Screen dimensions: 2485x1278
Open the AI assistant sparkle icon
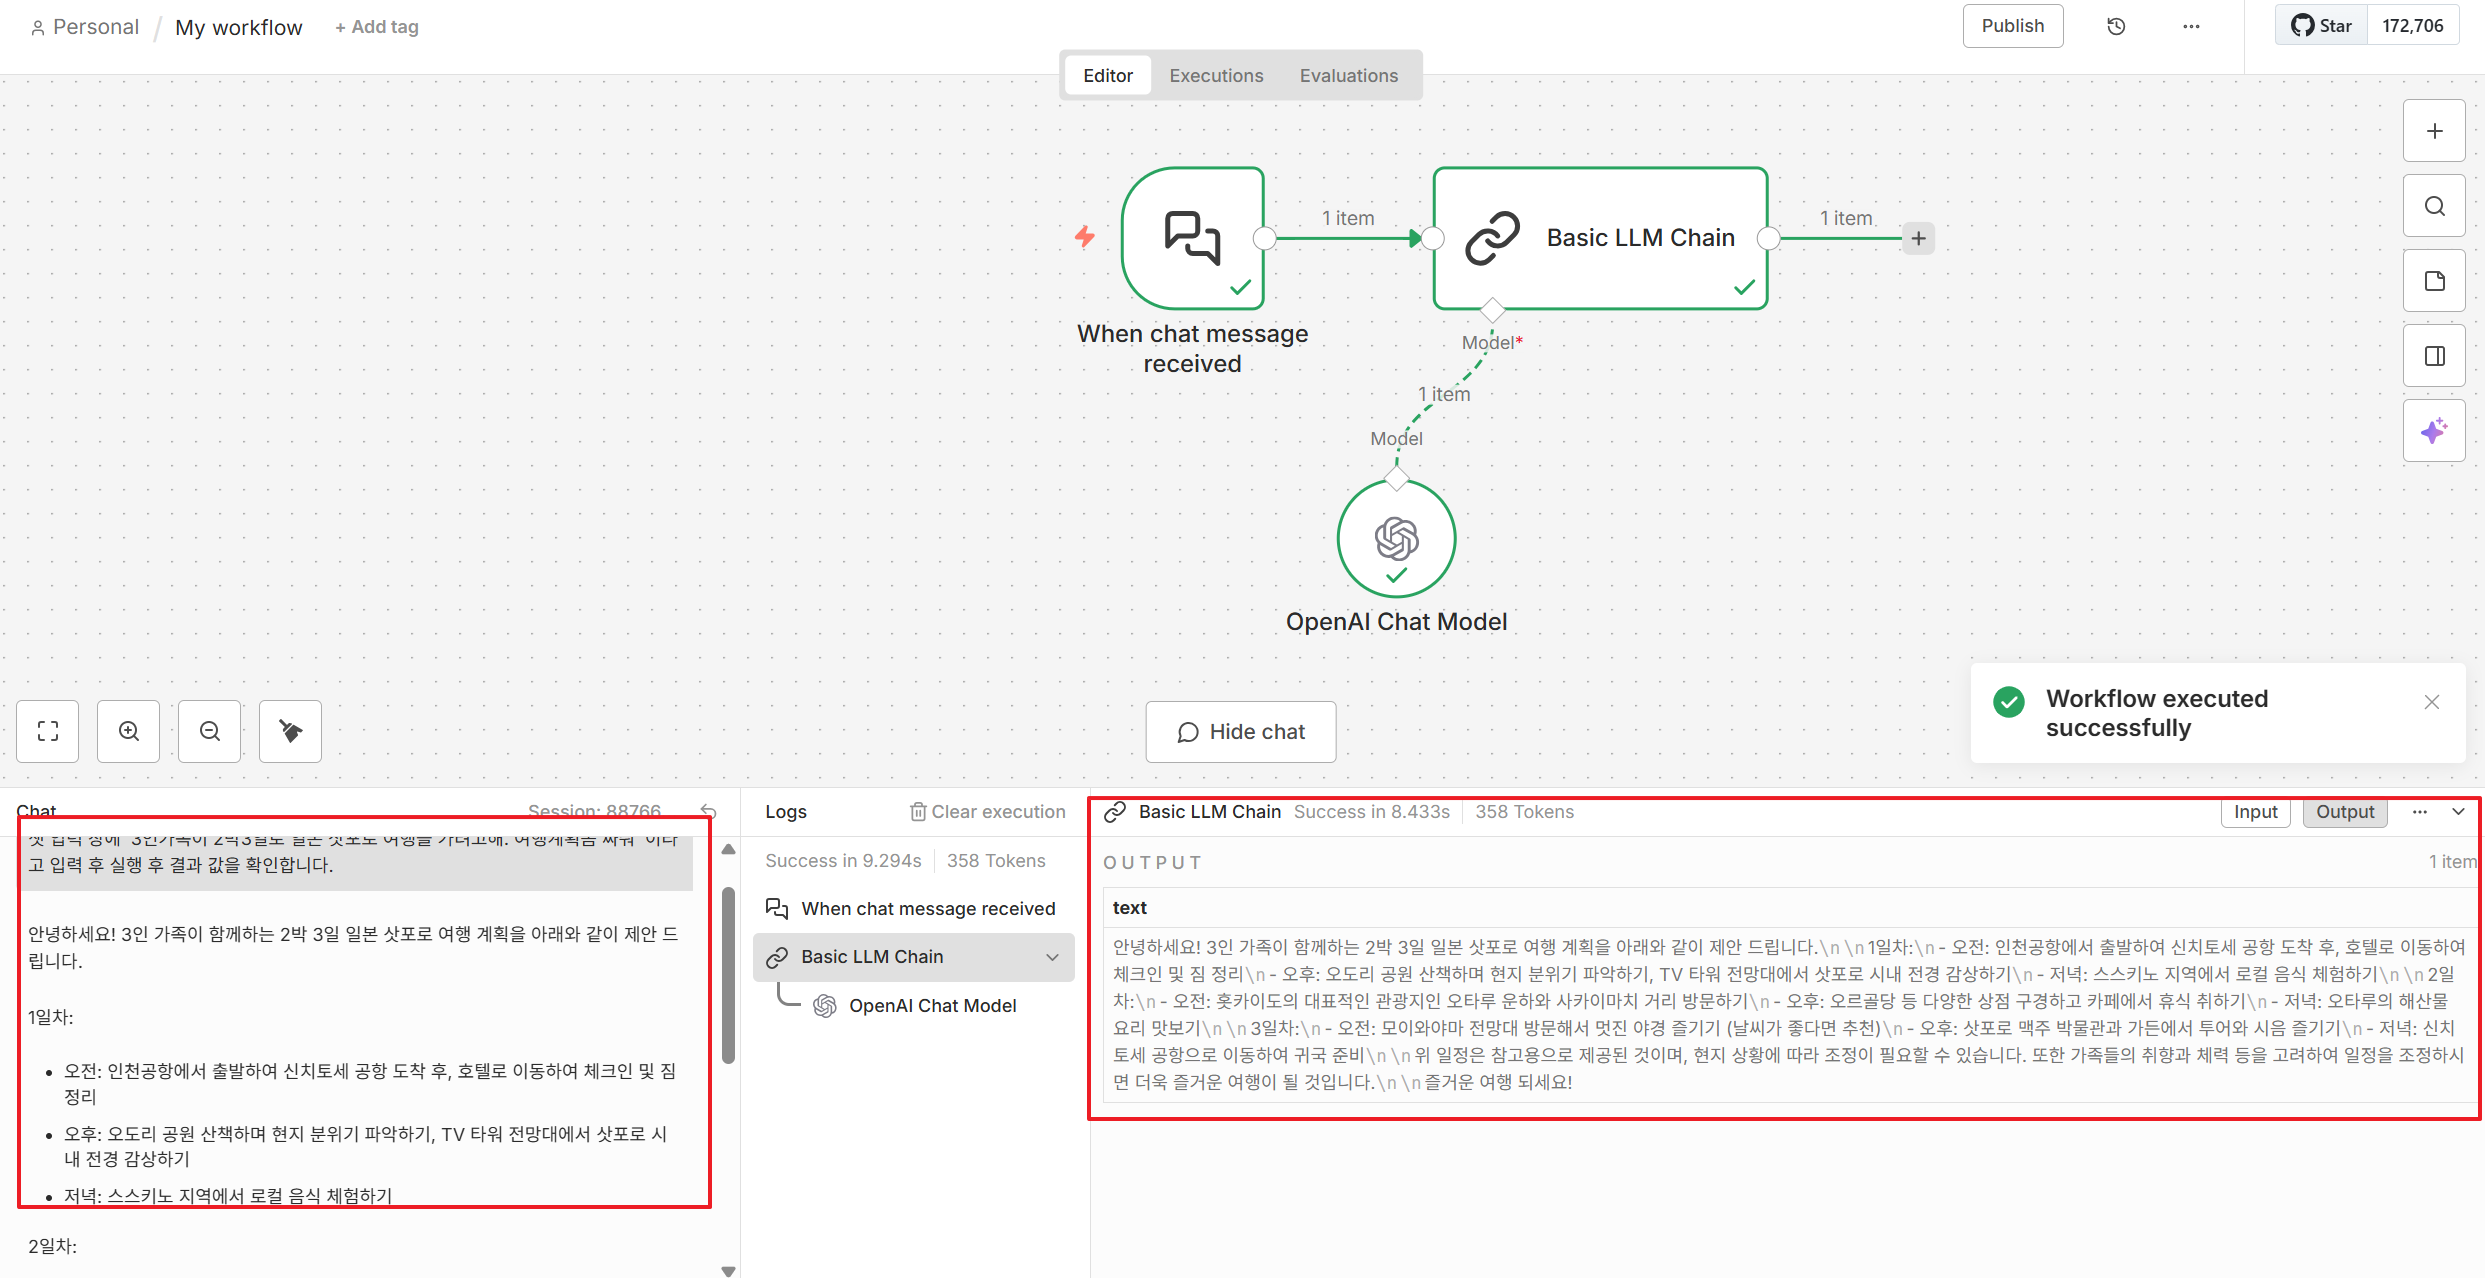coord(2434,431)
